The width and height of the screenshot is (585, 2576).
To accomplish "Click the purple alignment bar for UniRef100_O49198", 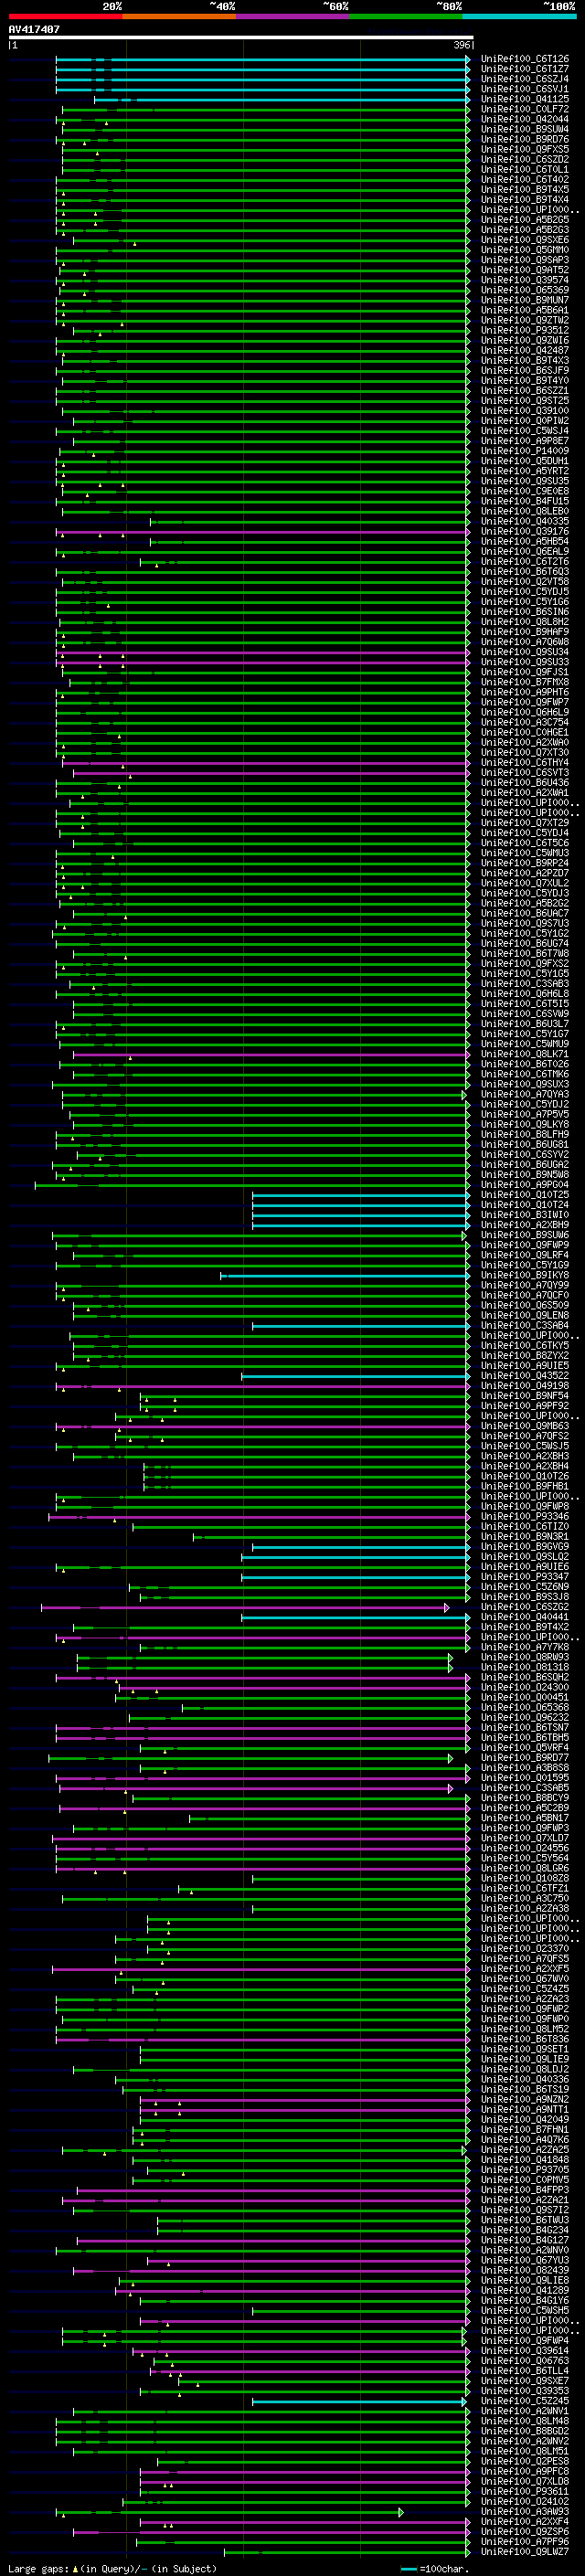I will click(263, 1385).
